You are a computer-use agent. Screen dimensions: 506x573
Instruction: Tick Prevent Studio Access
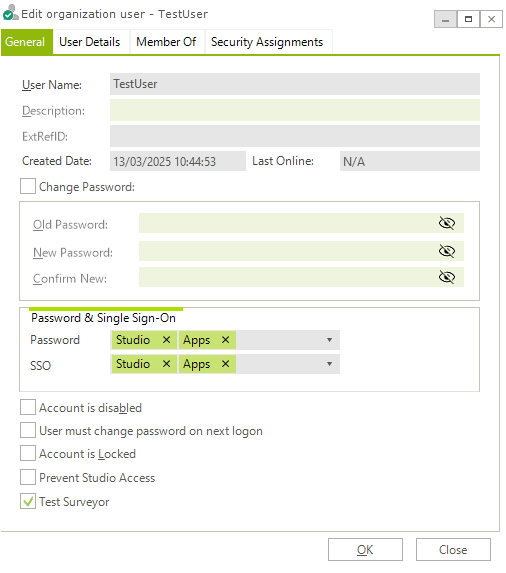click(x=28, y=477)
